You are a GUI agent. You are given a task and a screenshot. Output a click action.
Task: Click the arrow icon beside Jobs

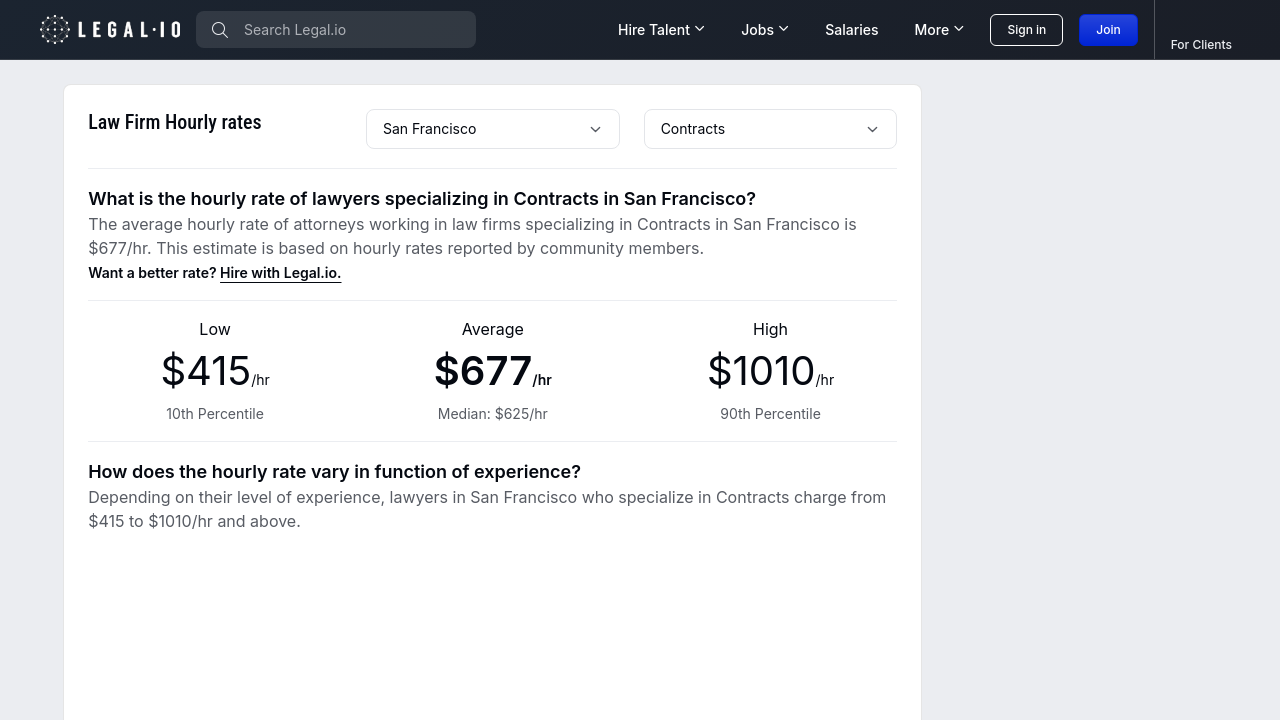[784, 29]
